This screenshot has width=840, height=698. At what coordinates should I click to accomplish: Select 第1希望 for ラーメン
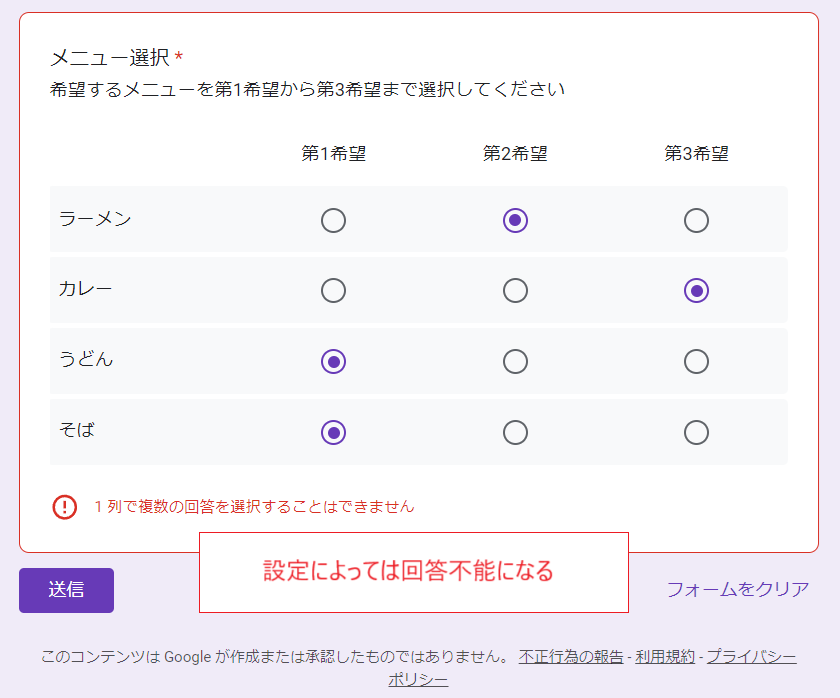(x=334, y=220)
